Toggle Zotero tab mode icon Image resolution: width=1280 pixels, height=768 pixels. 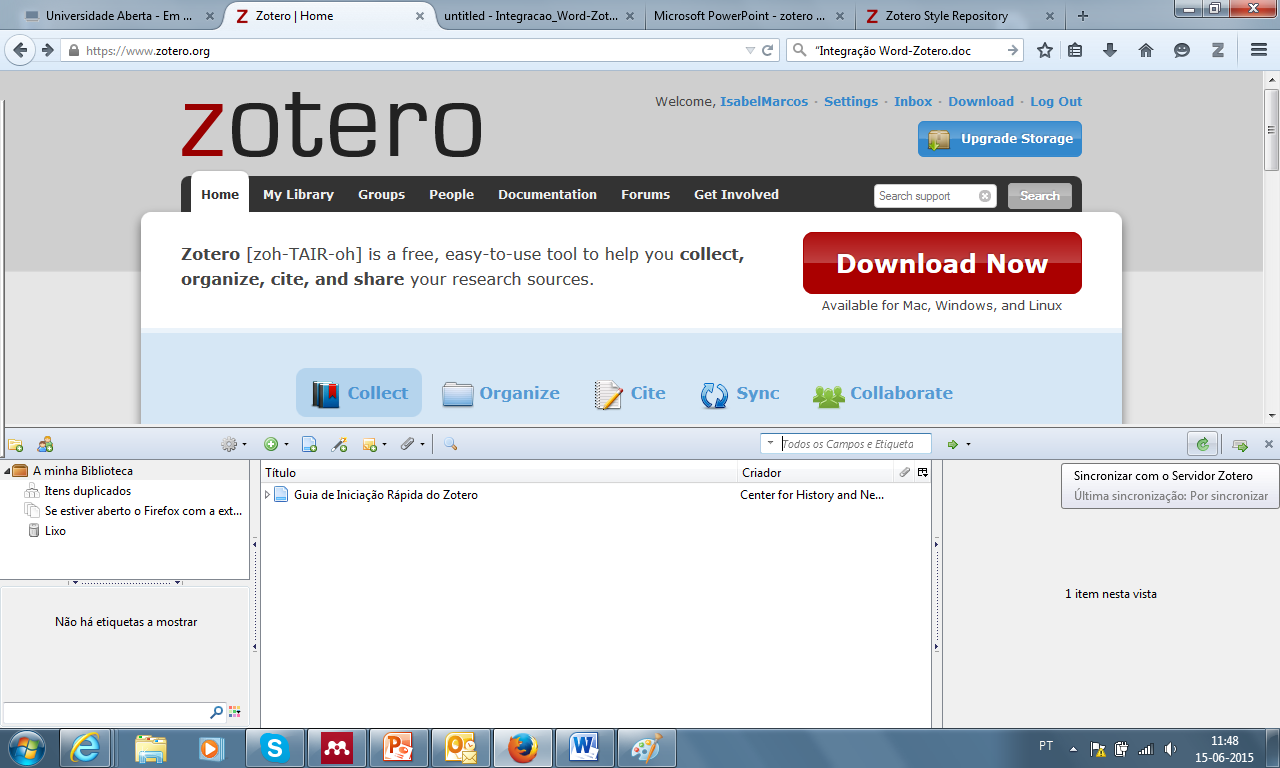point(1240,444)
